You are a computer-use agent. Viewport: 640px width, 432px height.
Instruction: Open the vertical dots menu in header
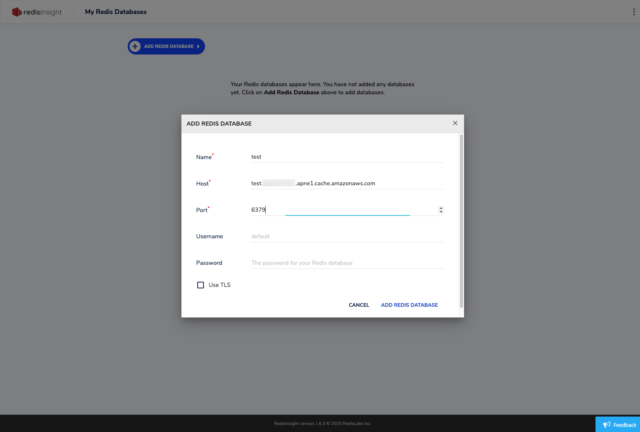(x=633, y=12)
